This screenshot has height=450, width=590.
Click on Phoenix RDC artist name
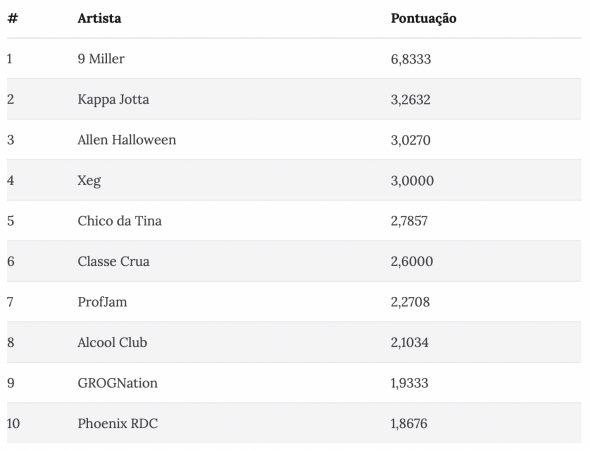pos(118,423)
